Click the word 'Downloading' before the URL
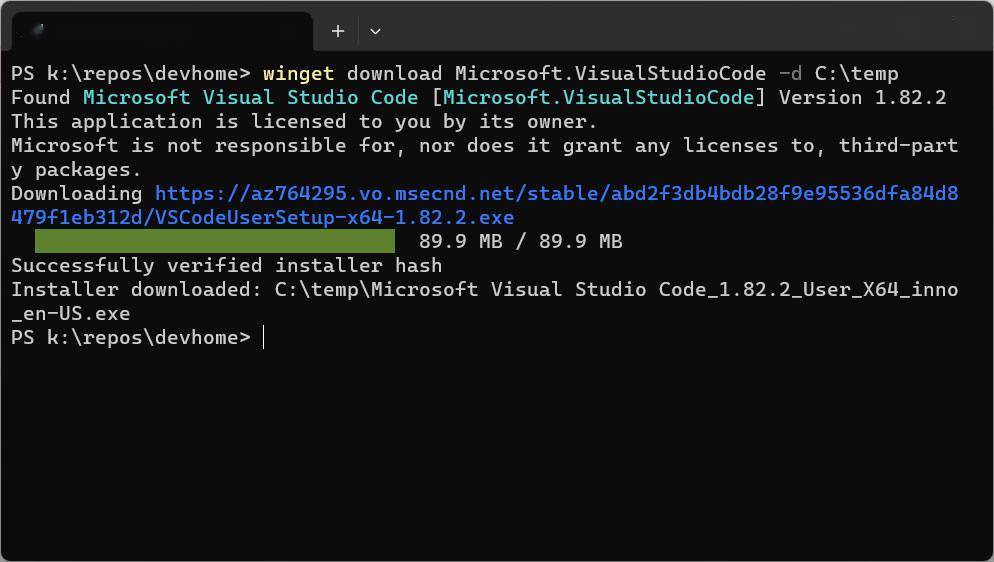This screenshot has height=562, width=994. (77, 193)
